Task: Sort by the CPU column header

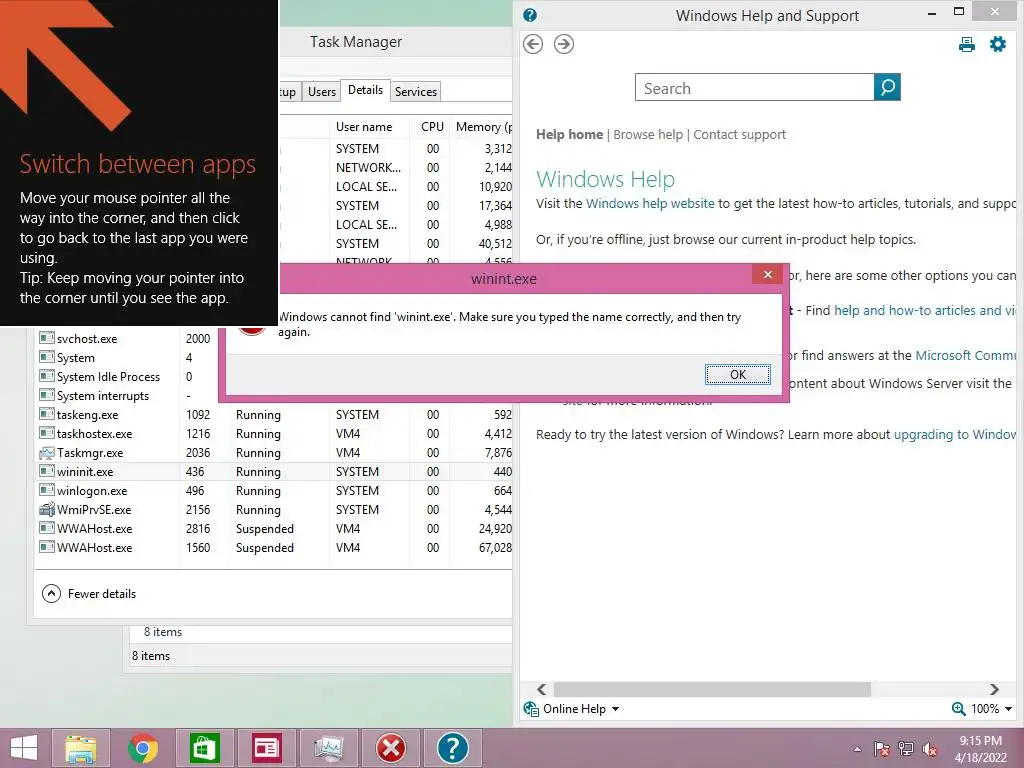Action: tap(431, 127)
